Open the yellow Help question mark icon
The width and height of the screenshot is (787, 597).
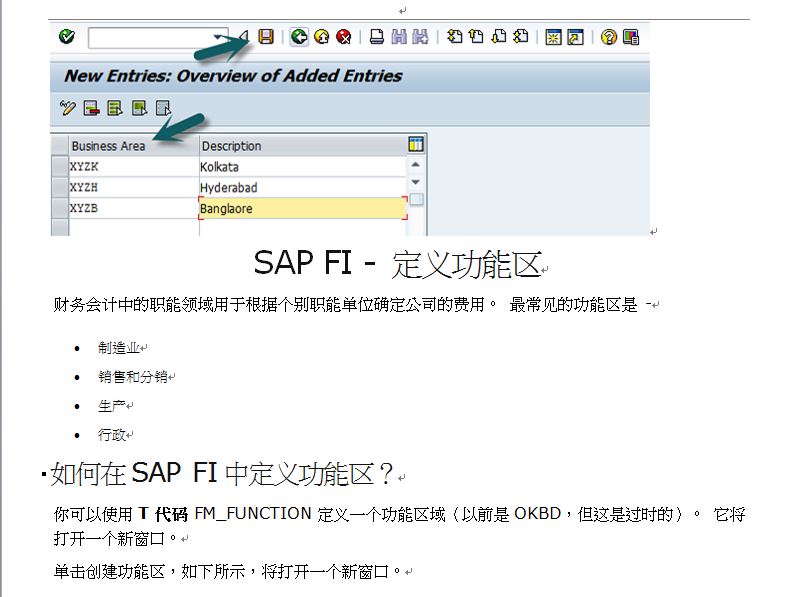(x=608, y=37)
